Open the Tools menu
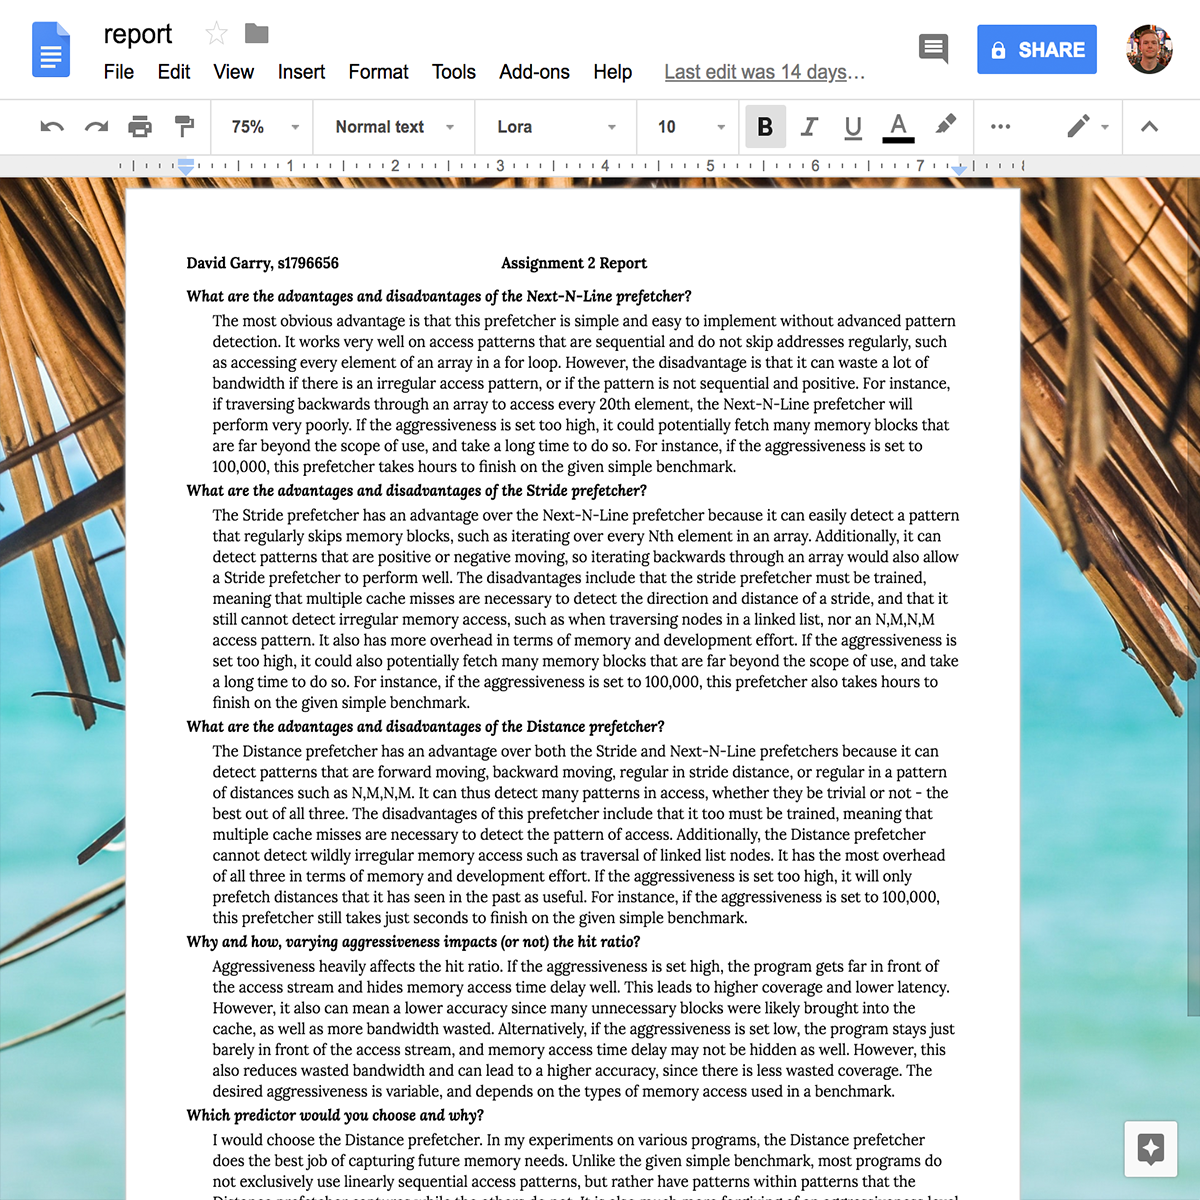Screen dimensions: 1200x1200 [x=454, y=71]
